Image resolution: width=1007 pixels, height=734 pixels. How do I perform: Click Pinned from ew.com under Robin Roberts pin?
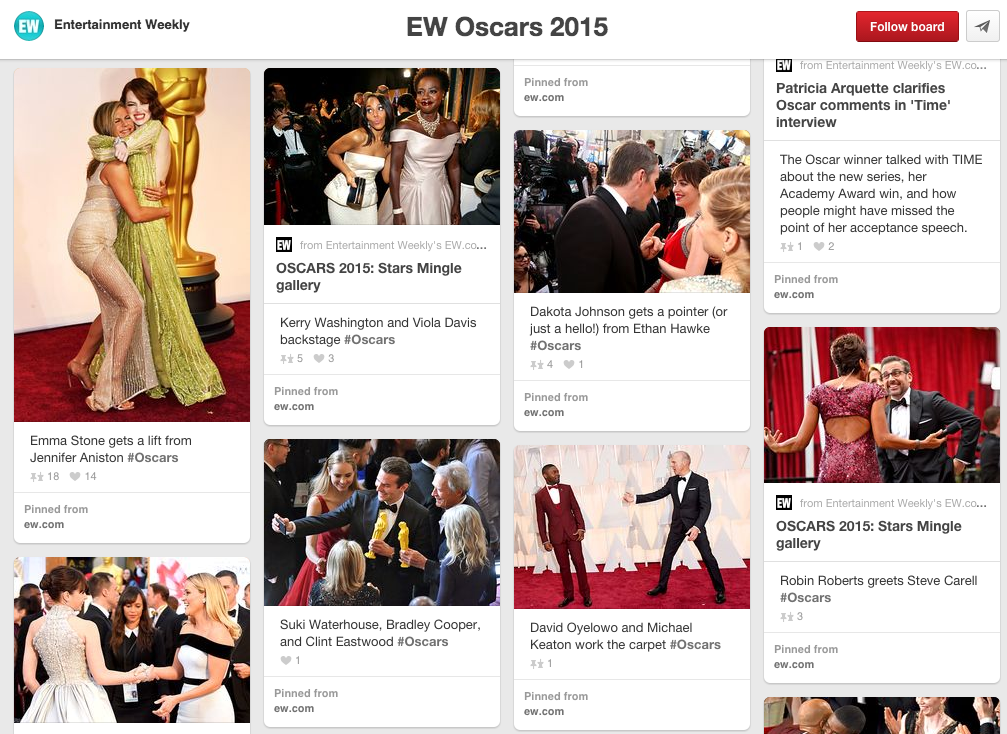point(806,656)
